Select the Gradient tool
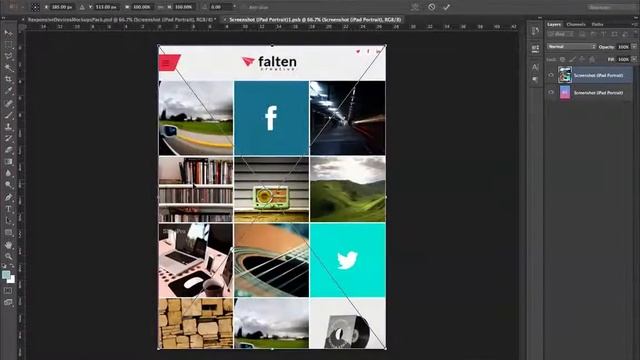640x360 pixels. (x=8, y=162)
